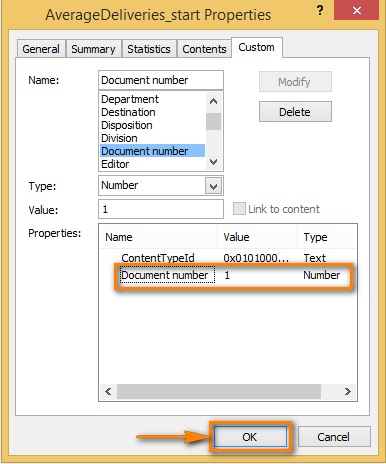Viewport: 386px width, 464px height.
Task: Select Editor in the name list
Action: (x=115, y=164)
